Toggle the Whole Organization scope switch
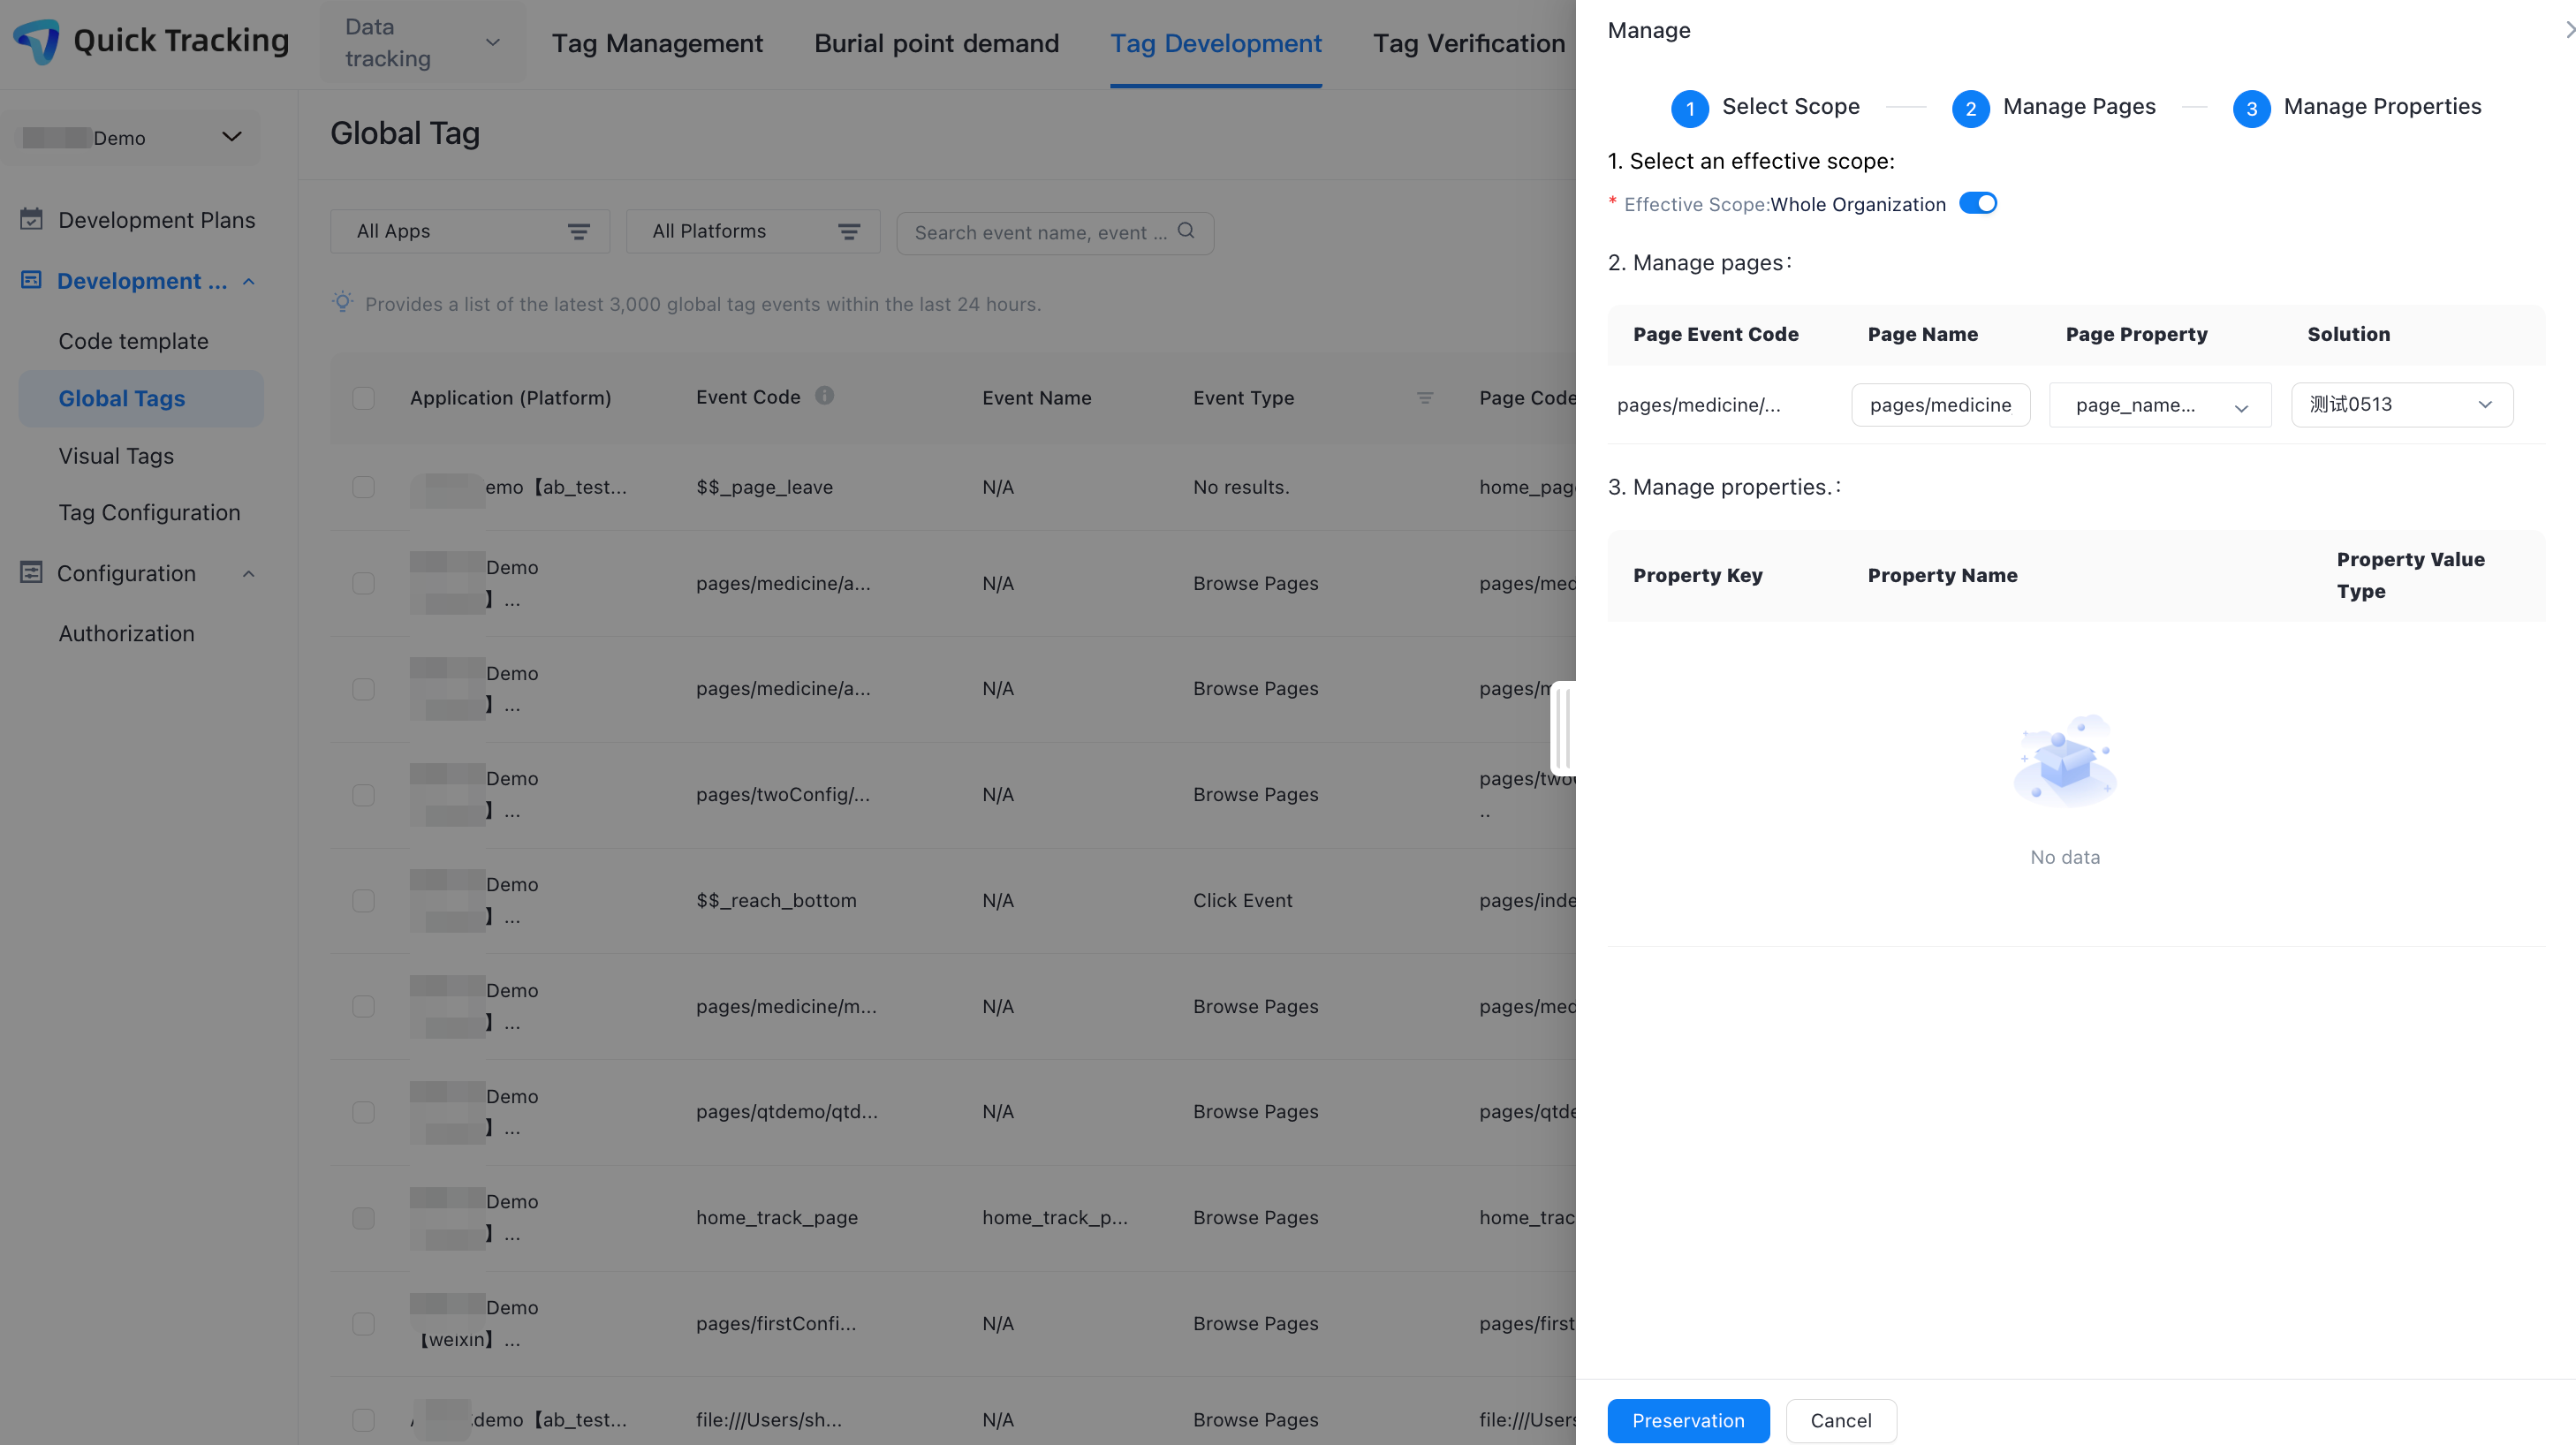This screenshot has width=2576, height=1445. [1977, 204]
